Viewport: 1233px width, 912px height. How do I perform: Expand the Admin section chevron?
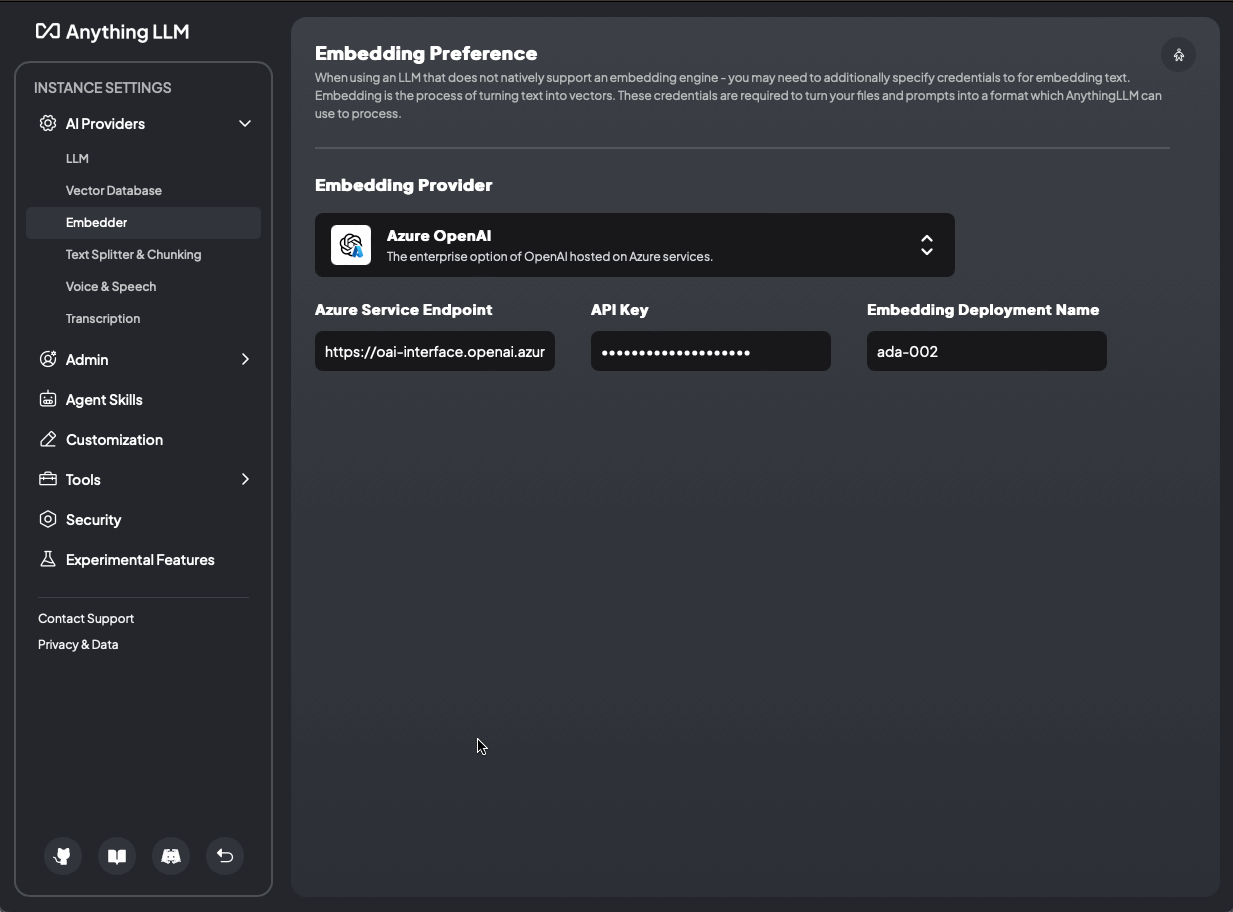coord(245,359)
